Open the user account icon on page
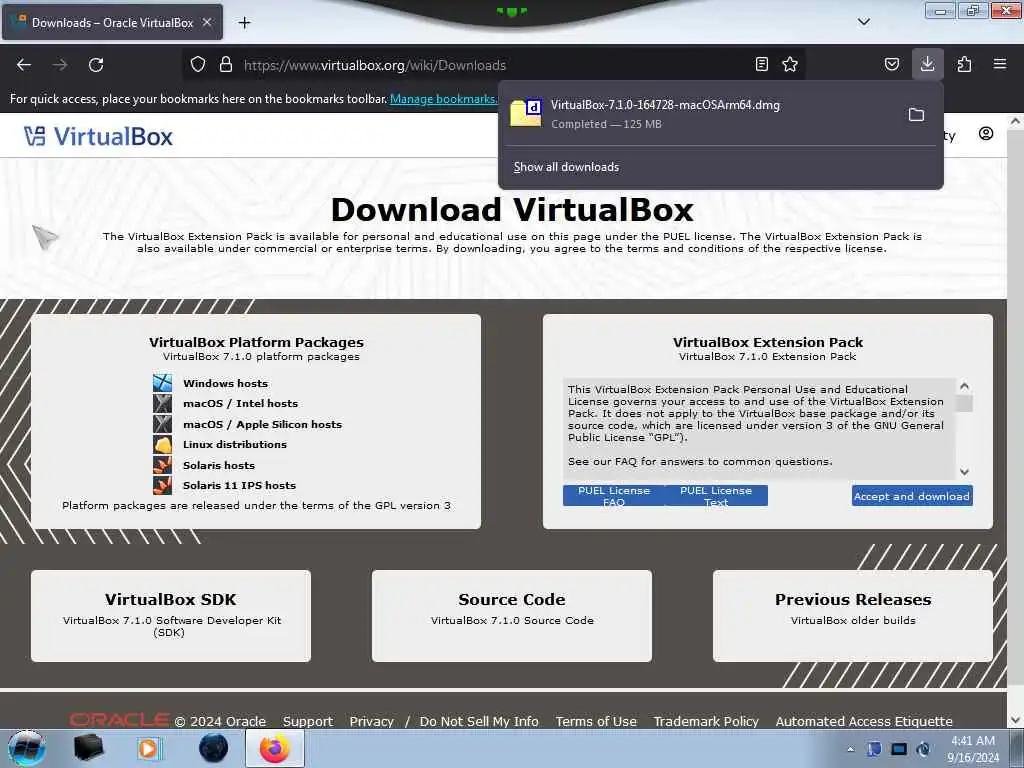This screenshot has width=1024, height=768. [x=986, y=134]
